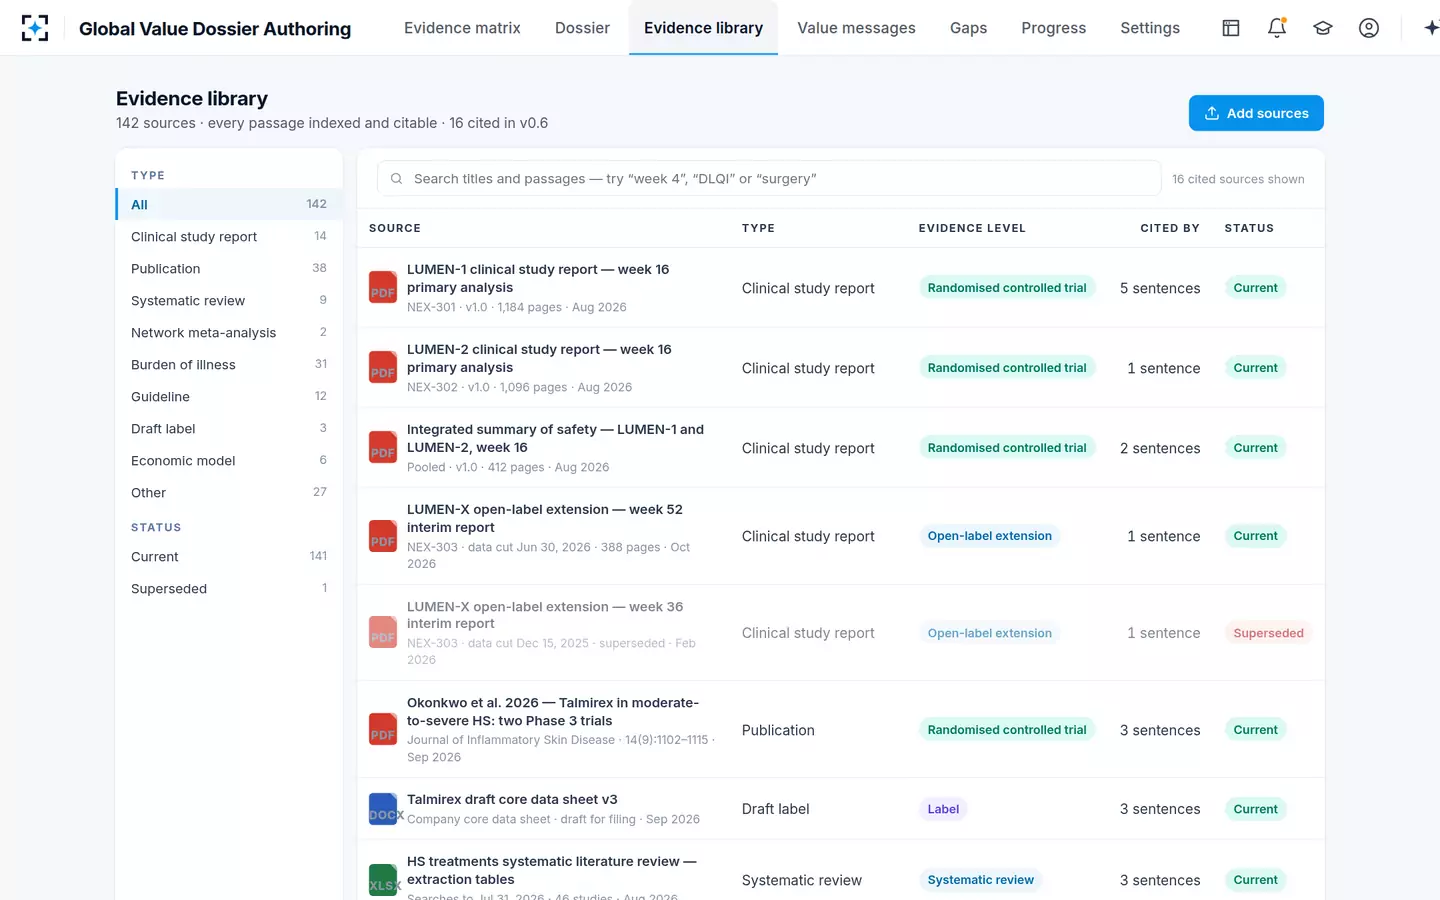Filter by Guideline type
Image resolution: width=1440 pixels, height=900 pixels.
pos(229,396)
